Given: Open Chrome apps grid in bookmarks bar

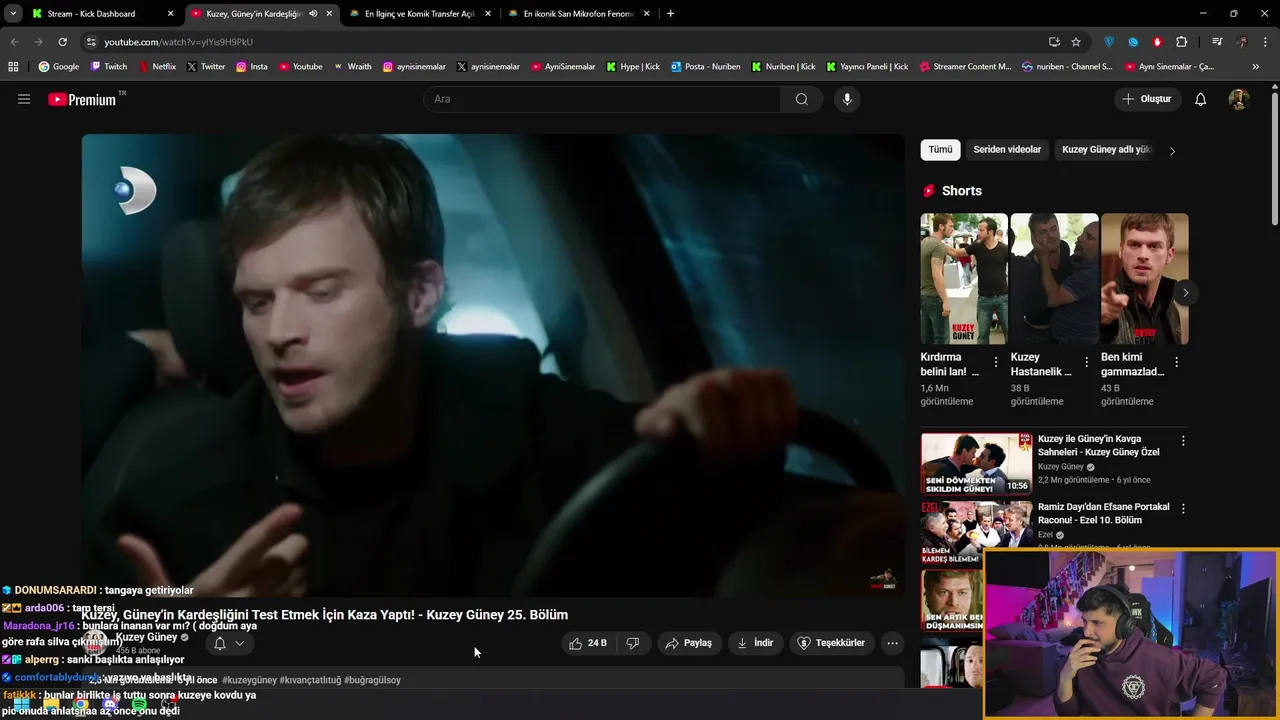Looking at the screenshot, I should [x=13, y=67].
